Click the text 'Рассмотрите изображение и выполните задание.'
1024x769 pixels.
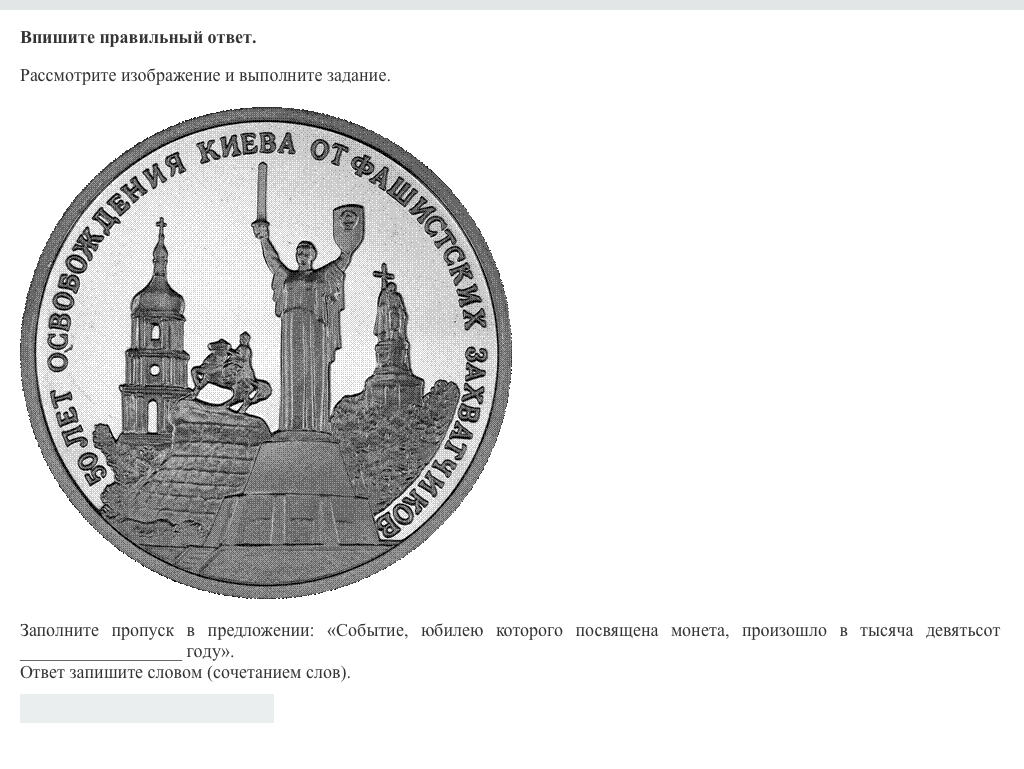click(205, 76)
